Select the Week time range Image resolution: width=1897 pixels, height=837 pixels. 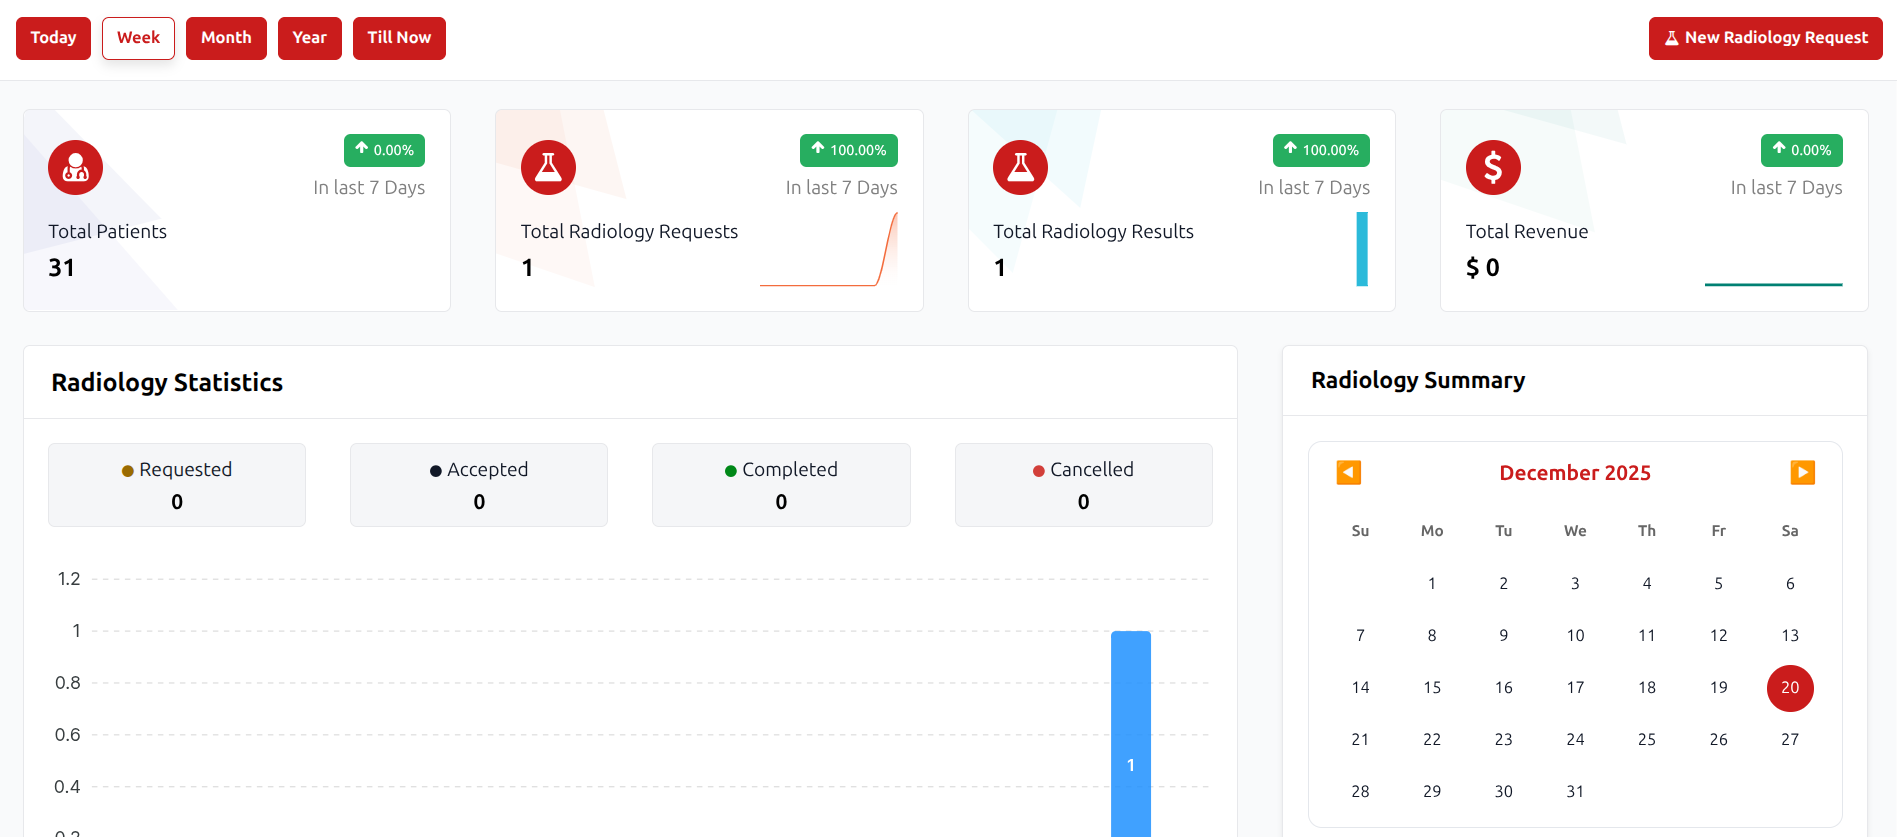tap(138, 38)
